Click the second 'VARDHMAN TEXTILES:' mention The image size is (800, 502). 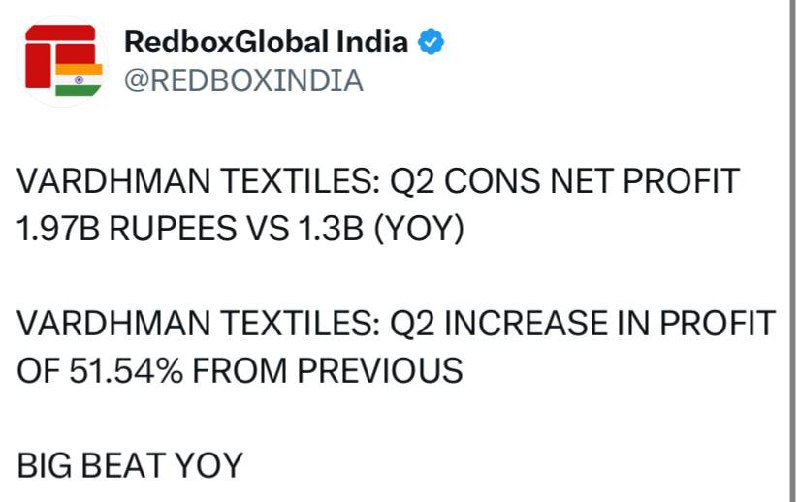point(198,323)
